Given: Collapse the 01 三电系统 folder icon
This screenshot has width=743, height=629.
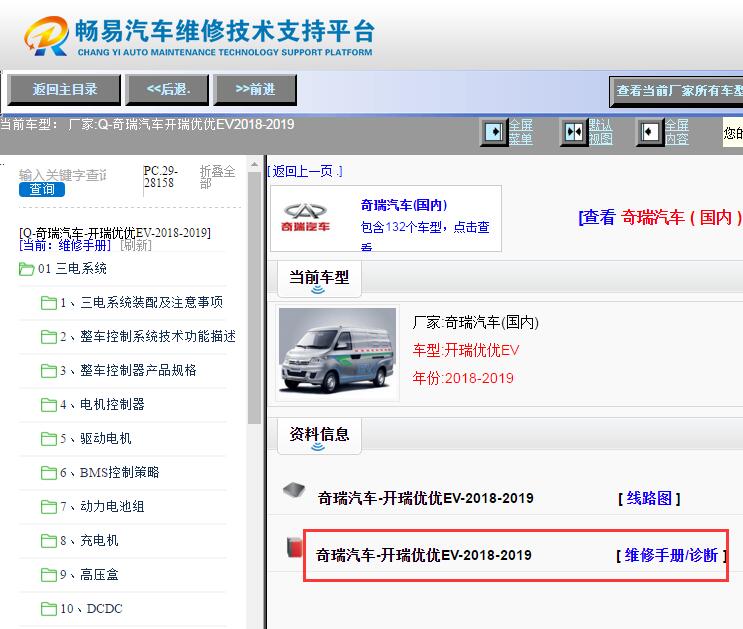Looking at the screenshot, I should point(26,269).
